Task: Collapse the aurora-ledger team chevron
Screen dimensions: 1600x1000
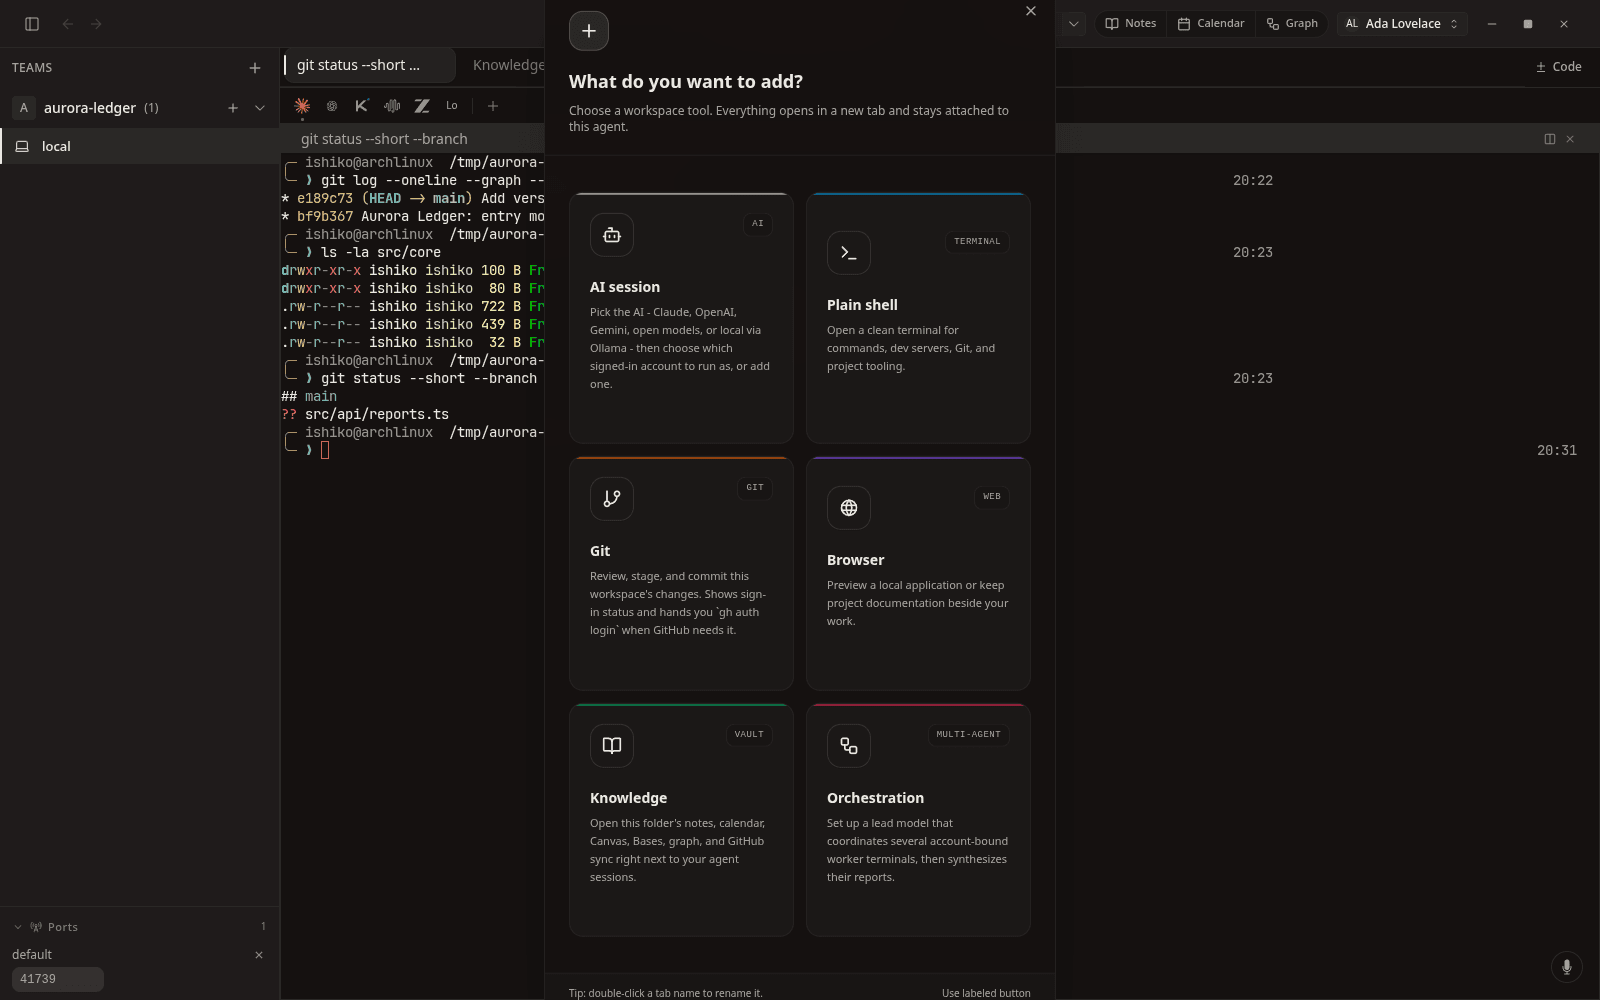Action: (260, 108)
